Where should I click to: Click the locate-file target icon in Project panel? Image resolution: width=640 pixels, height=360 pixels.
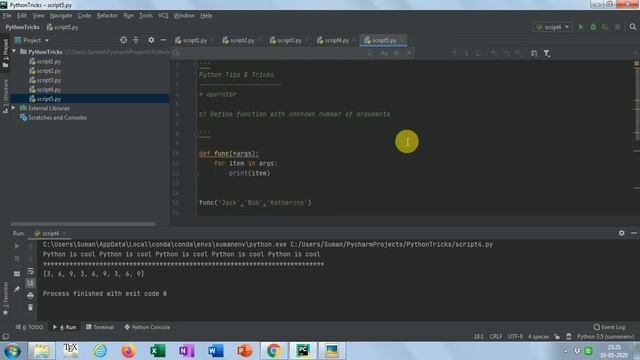point(124,40)
